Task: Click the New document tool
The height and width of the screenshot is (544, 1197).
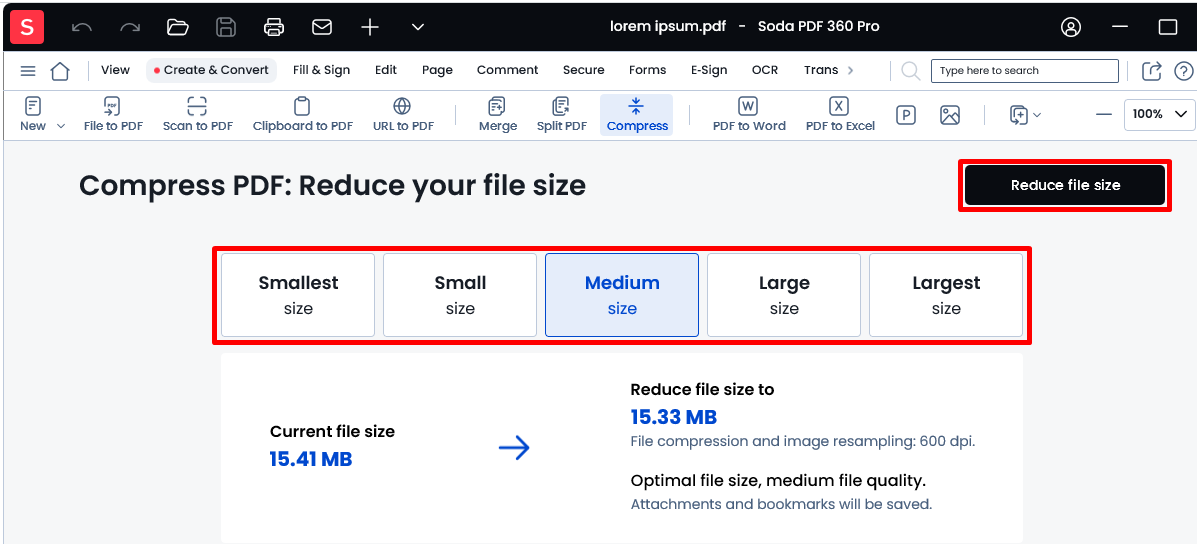Action: [x=33, y=114]
